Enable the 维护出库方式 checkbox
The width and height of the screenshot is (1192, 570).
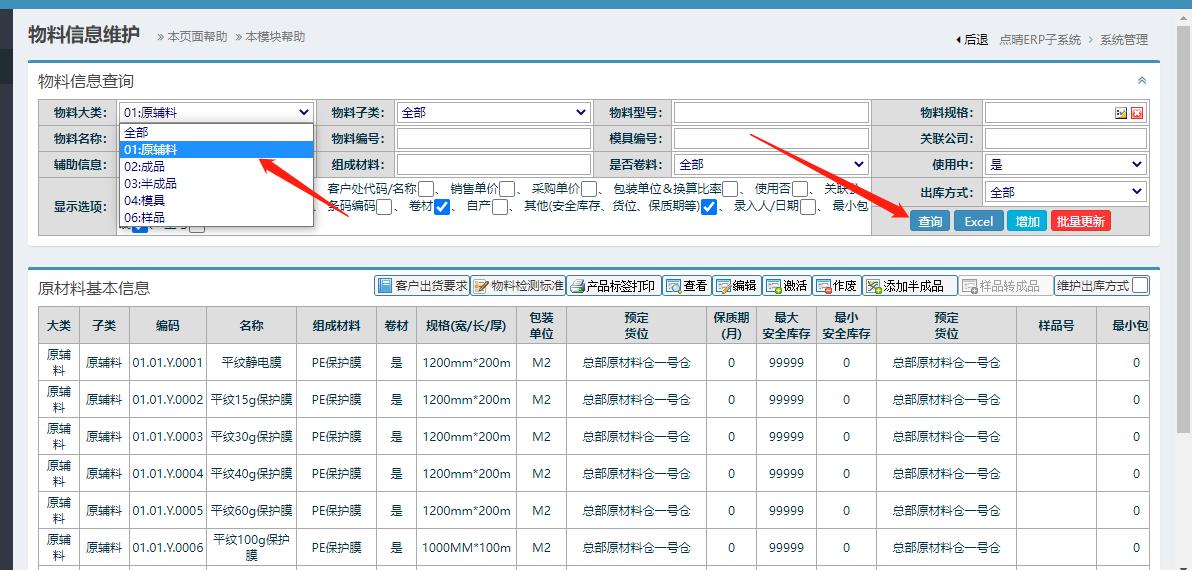1140,286
